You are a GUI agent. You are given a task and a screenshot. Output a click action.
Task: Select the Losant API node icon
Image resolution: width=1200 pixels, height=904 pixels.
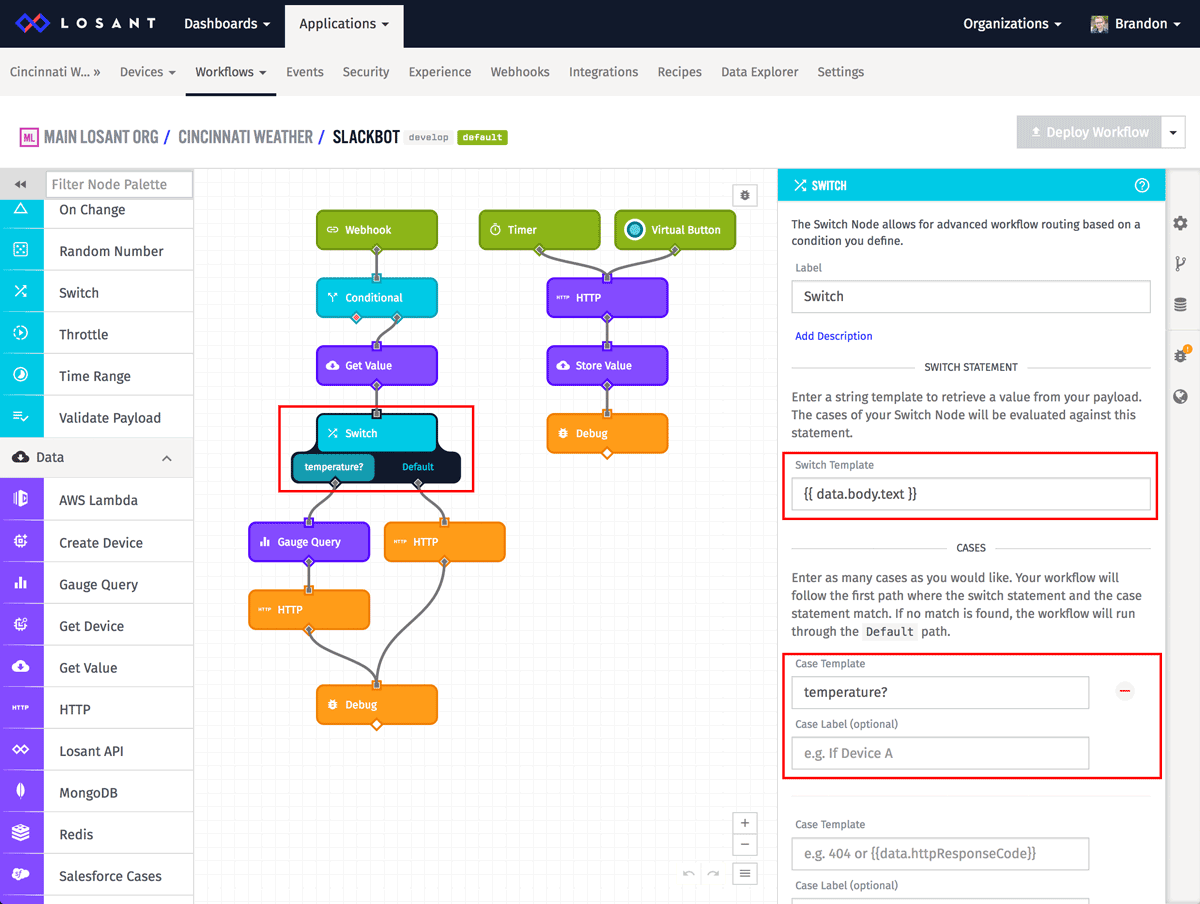21,750
